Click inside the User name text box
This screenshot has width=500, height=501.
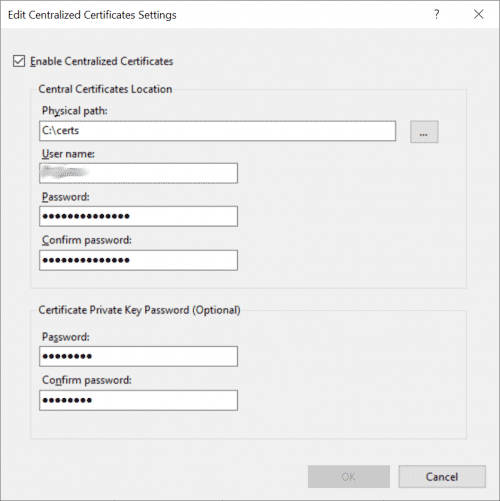(138, 173)
